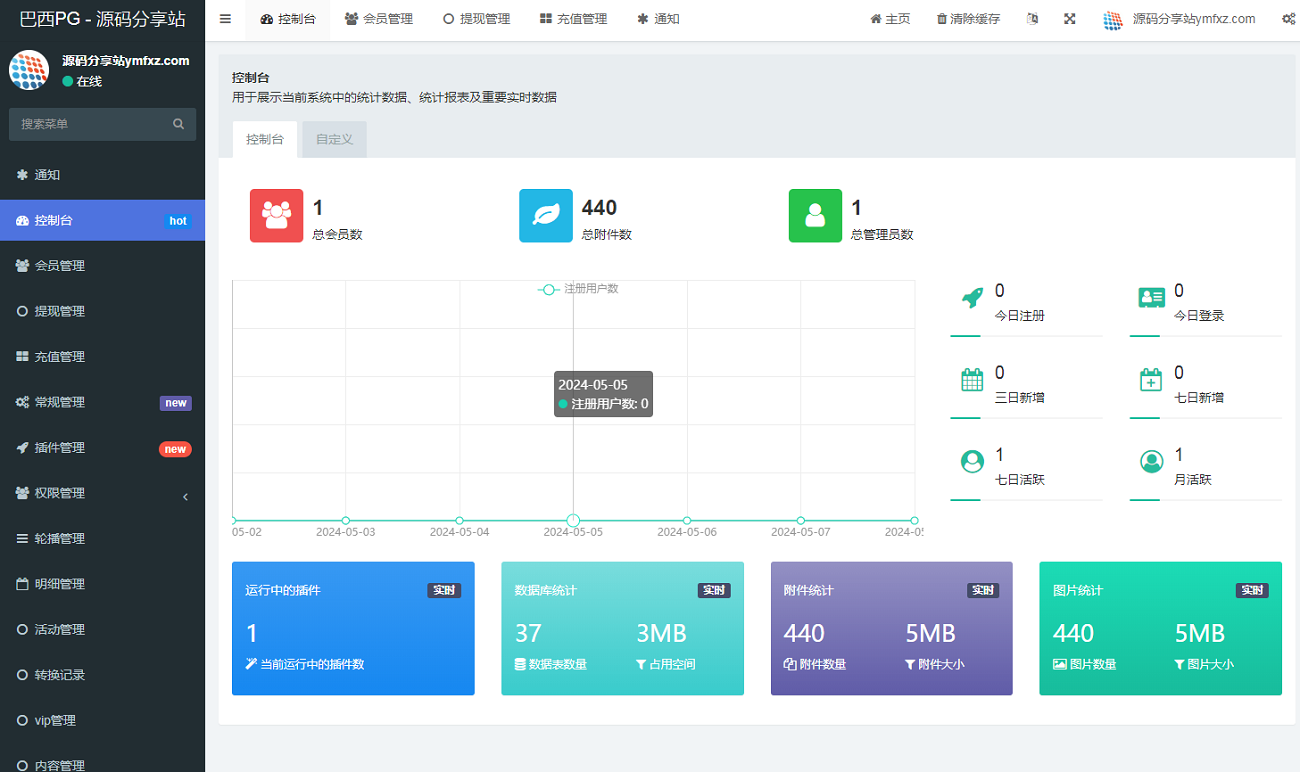Viewport: 1300px width, 772px height.
Task: Open 常规管理 in the sidebar
Action: click(x=102, y=402)
